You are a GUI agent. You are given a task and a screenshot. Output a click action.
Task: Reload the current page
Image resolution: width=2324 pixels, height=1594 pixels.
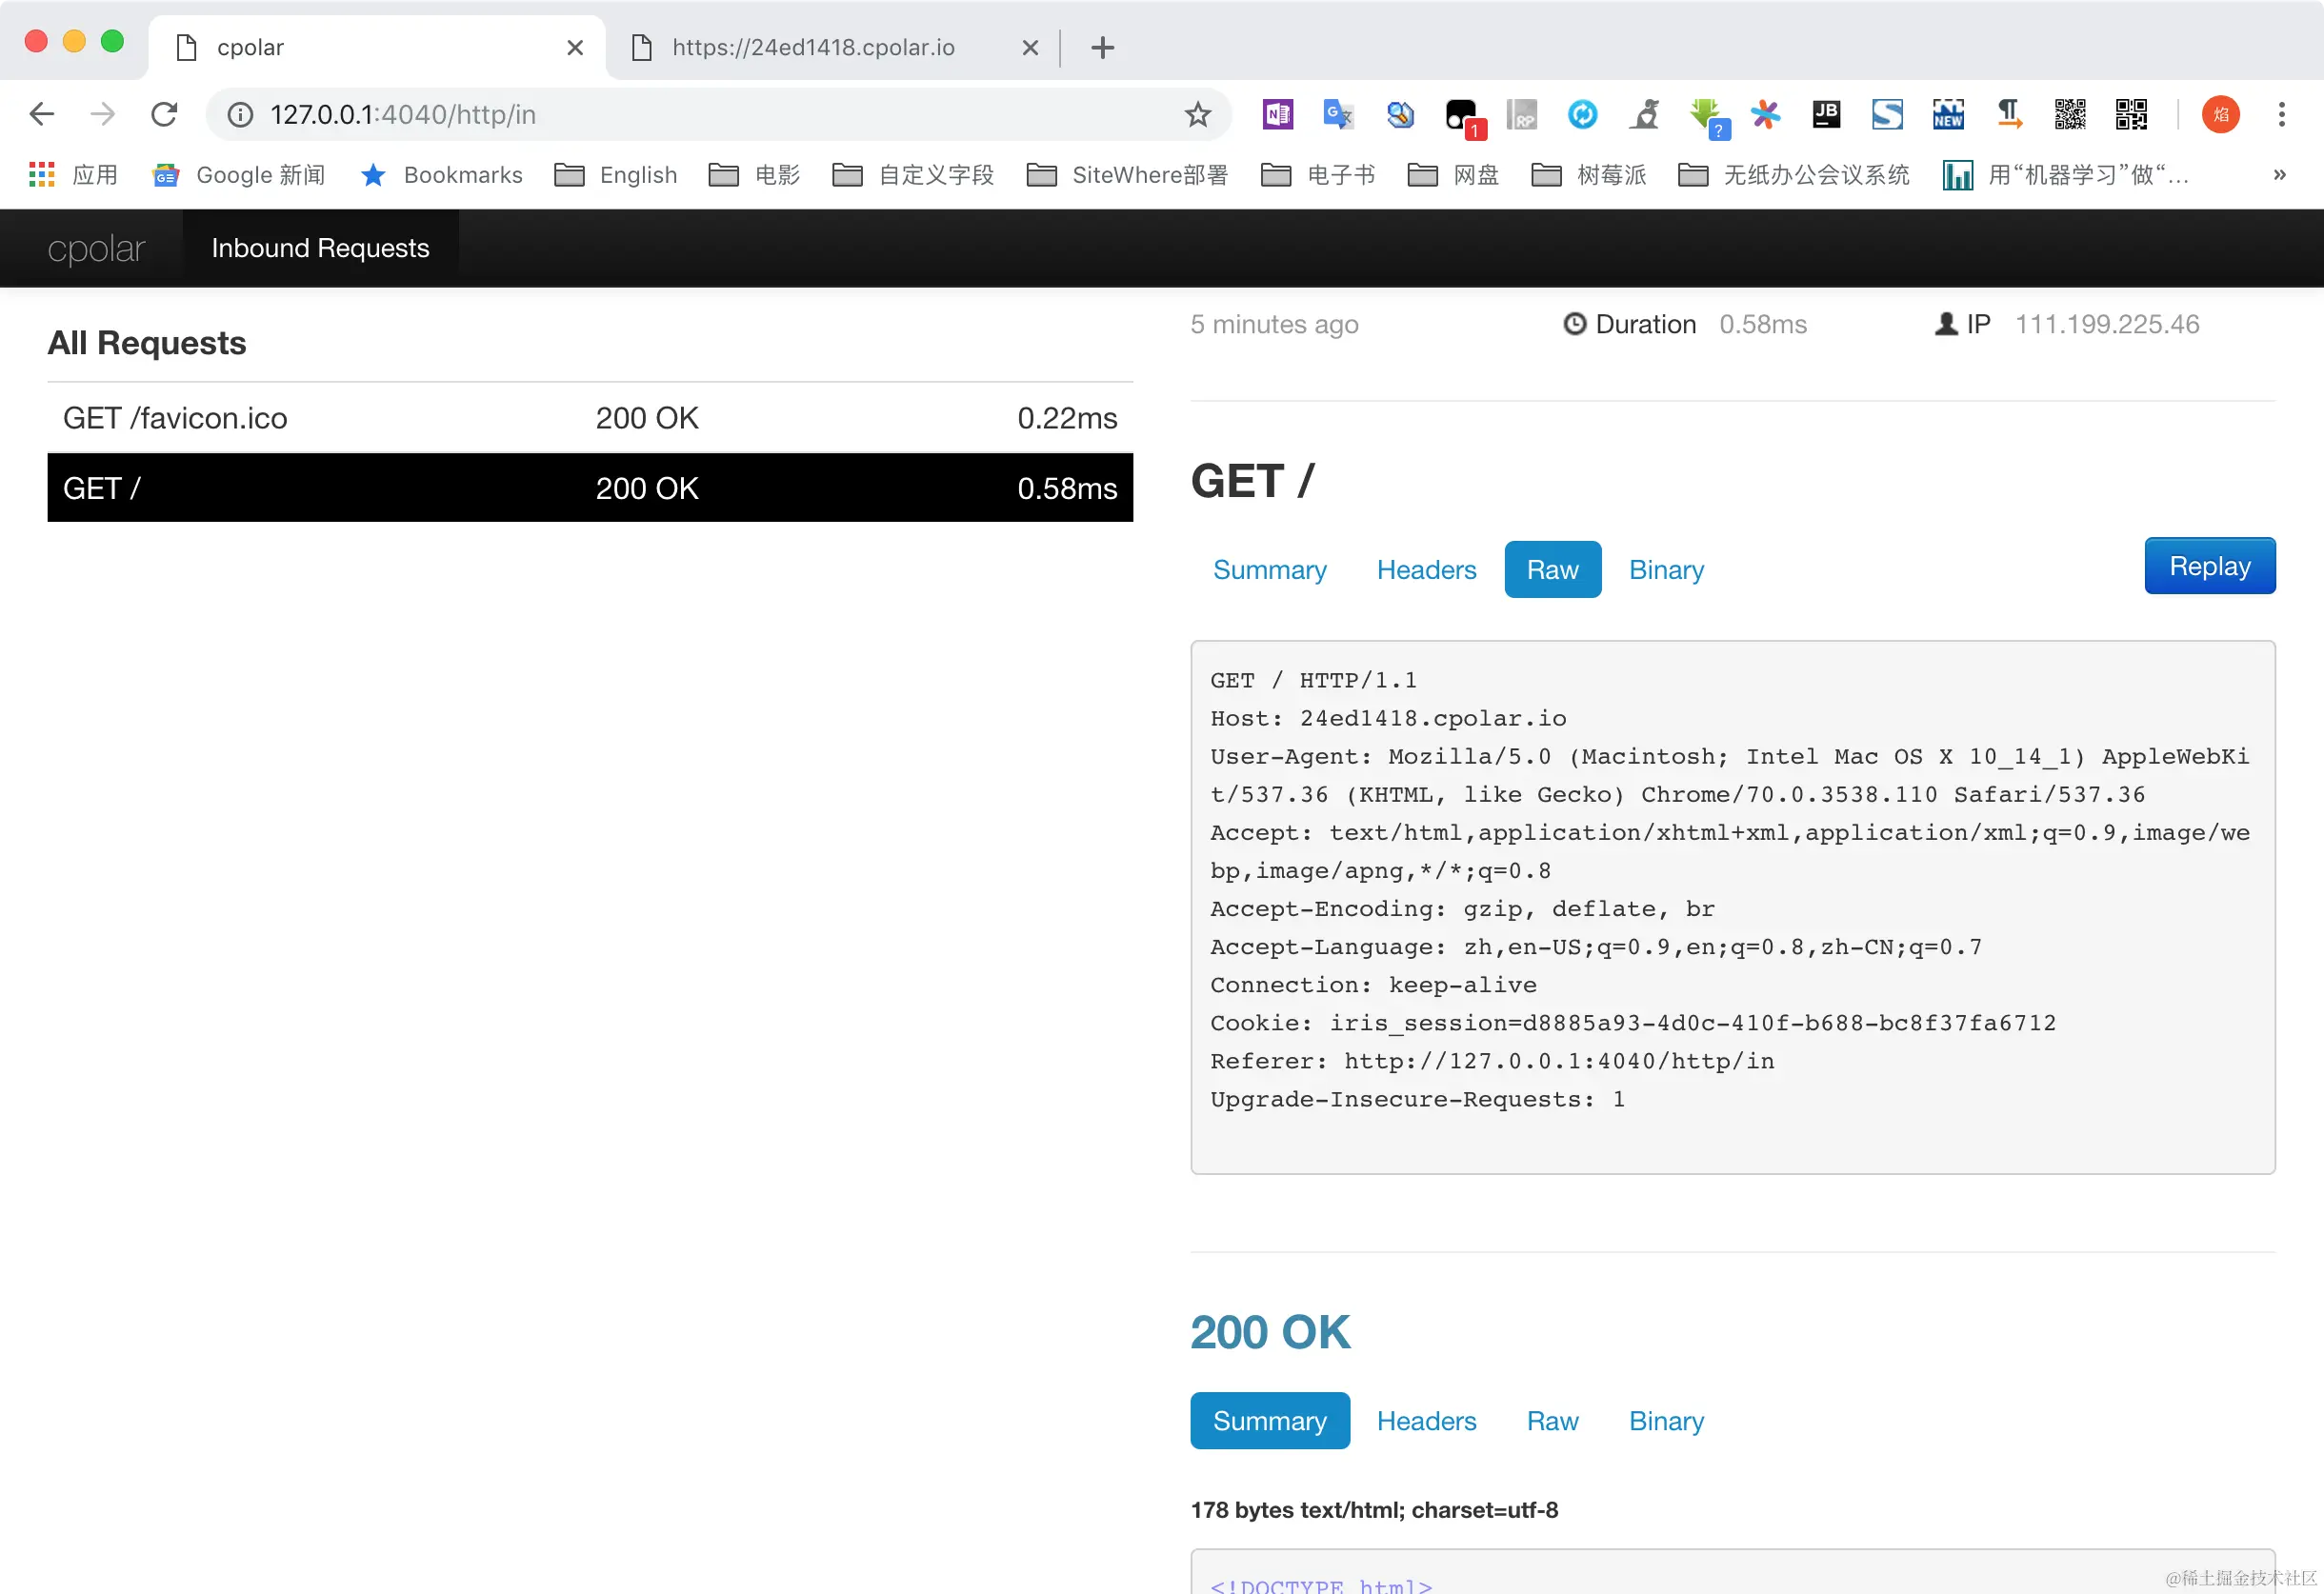[x=164, y=115]
